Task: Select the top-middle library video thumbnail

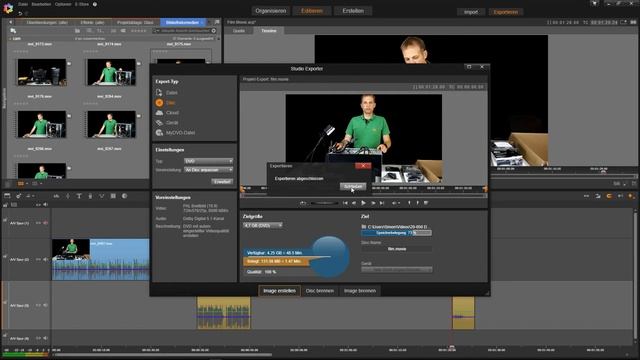Action: coord(111,72)
